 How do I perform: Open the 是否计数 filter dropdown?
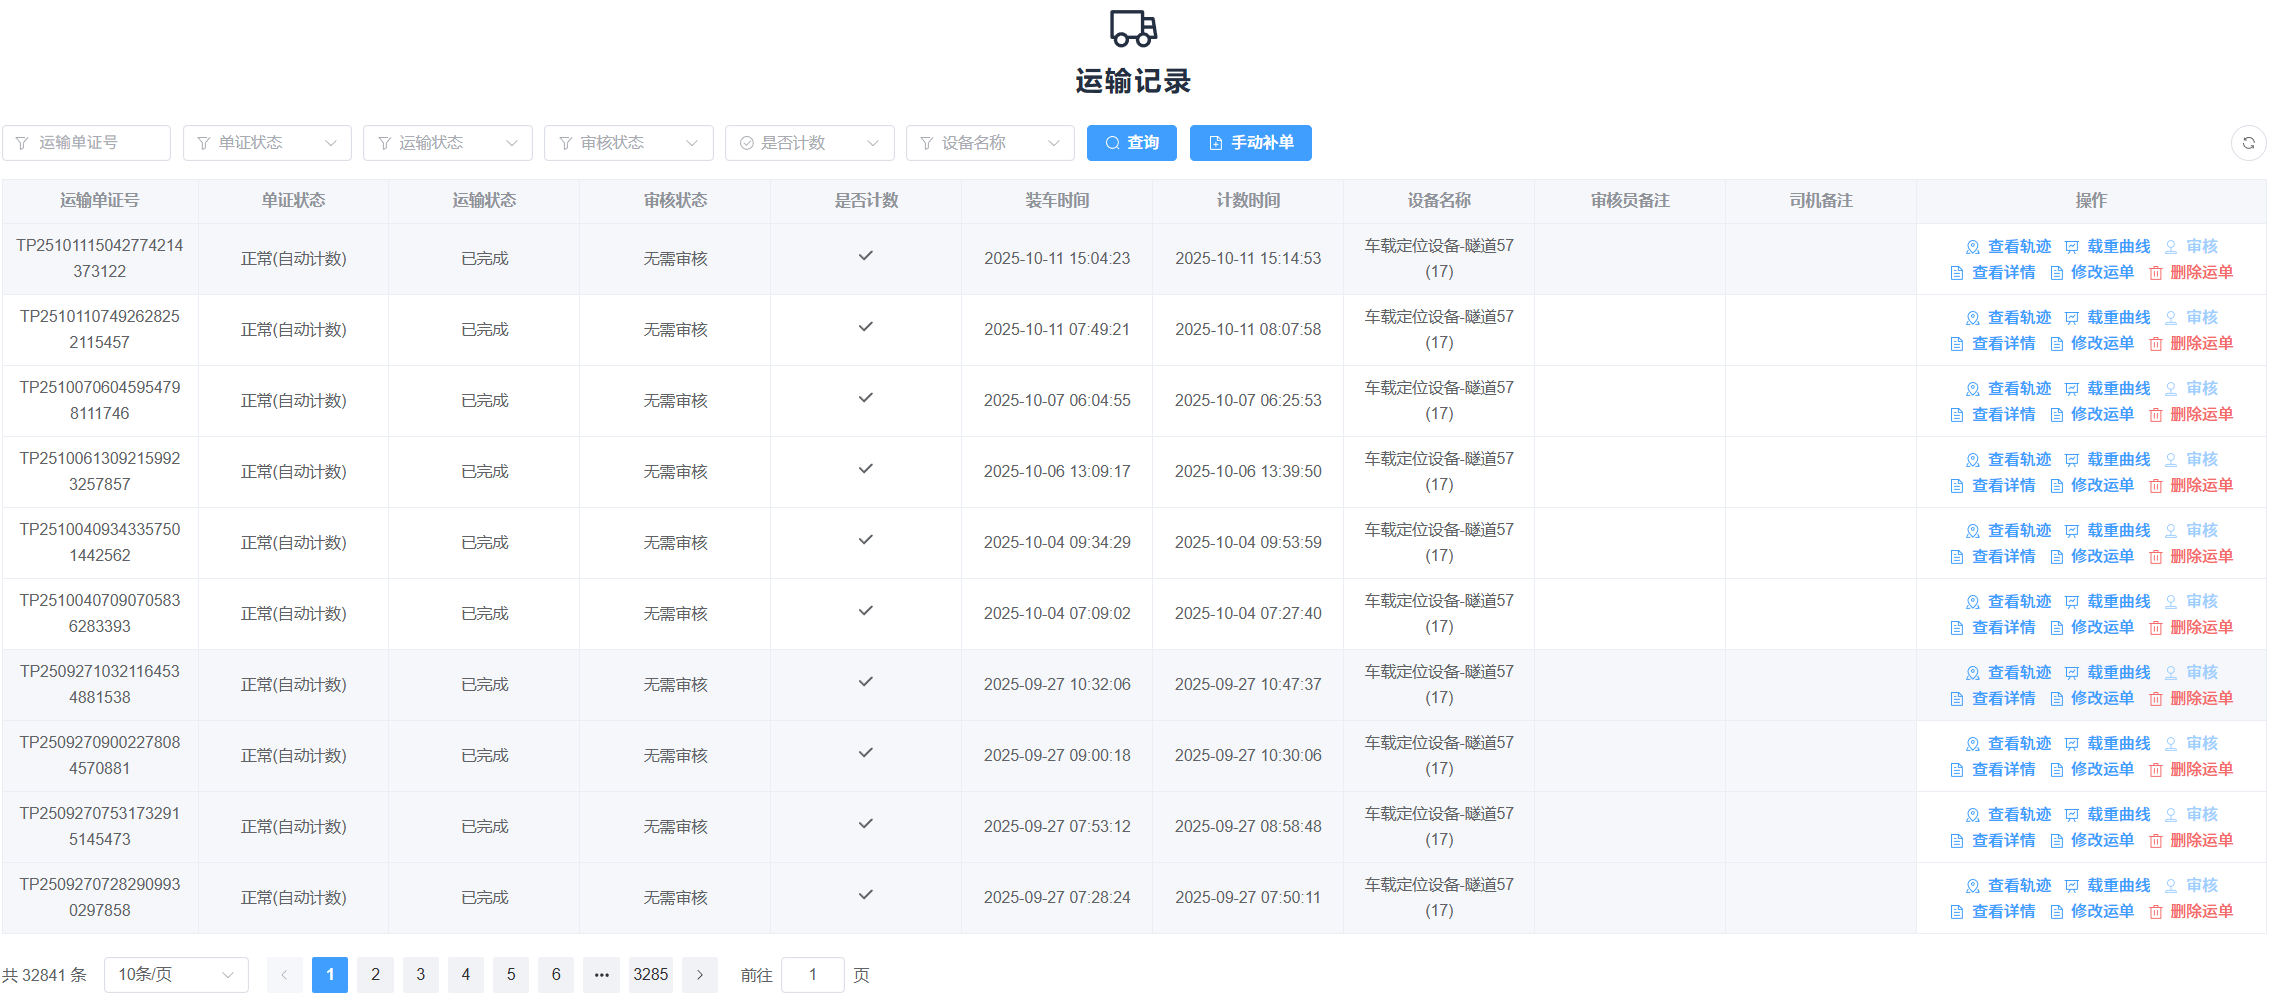pos(809,143)
